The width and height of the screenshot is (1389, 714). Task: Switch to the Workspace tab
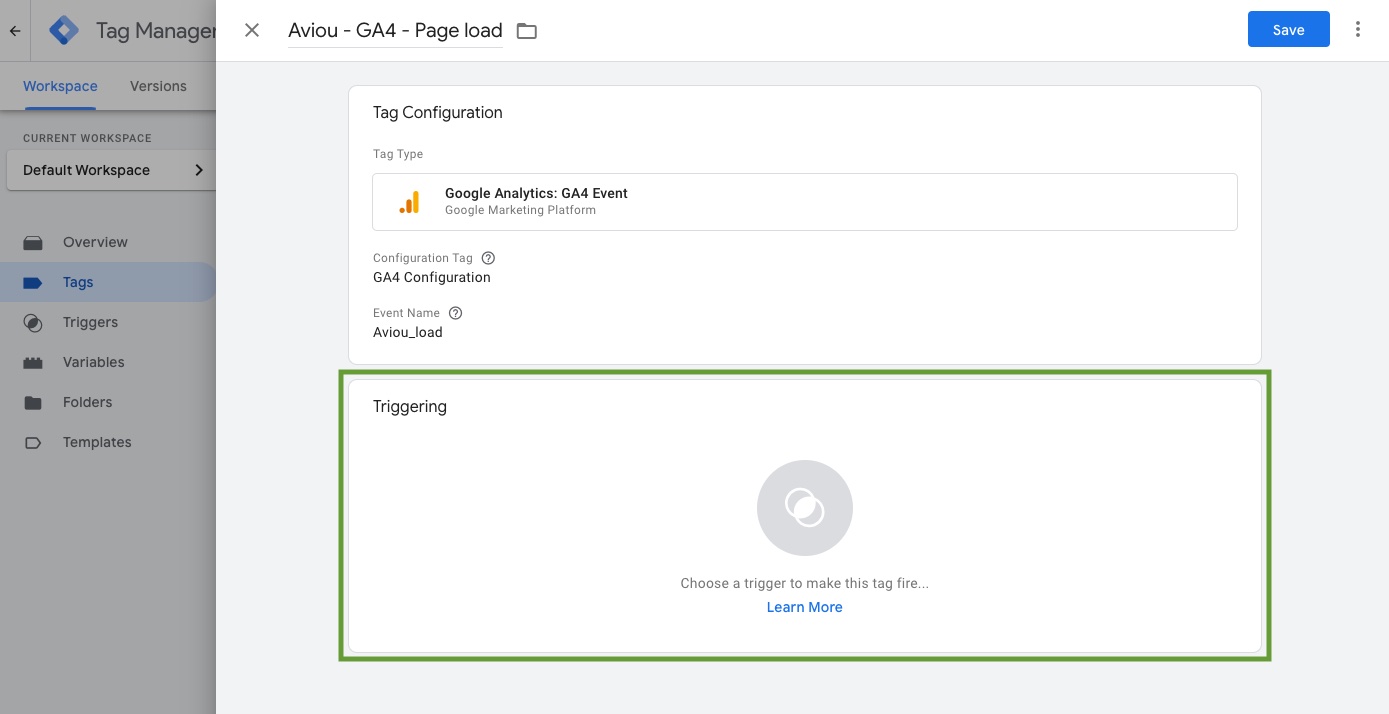(60, 86)
